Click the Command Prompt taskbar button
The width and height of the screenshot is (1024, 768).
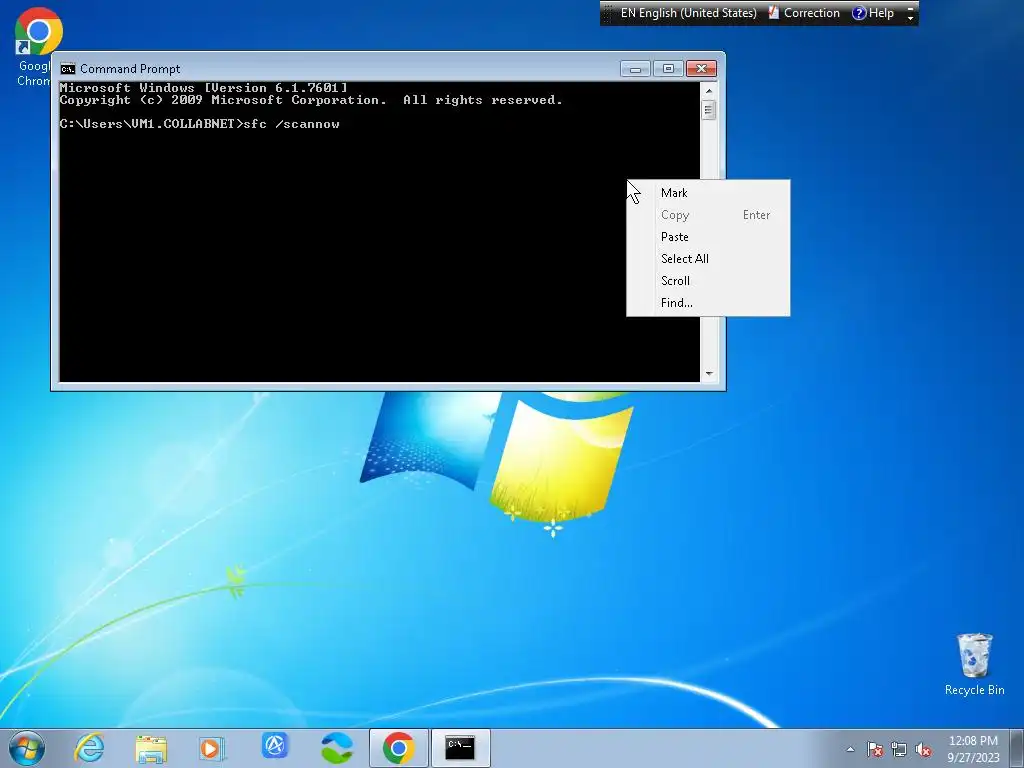460,748
